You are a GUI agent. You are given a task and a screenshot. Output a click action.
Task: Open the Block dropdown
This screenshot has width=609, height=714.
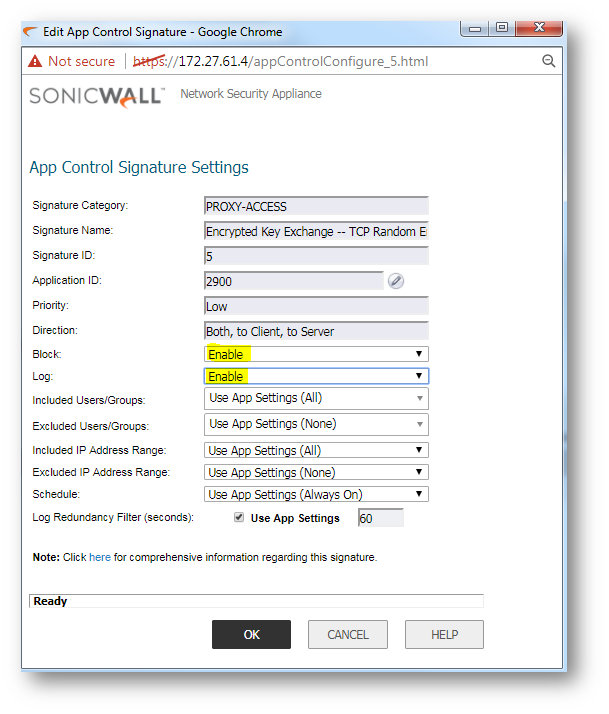tap(316, 354)
